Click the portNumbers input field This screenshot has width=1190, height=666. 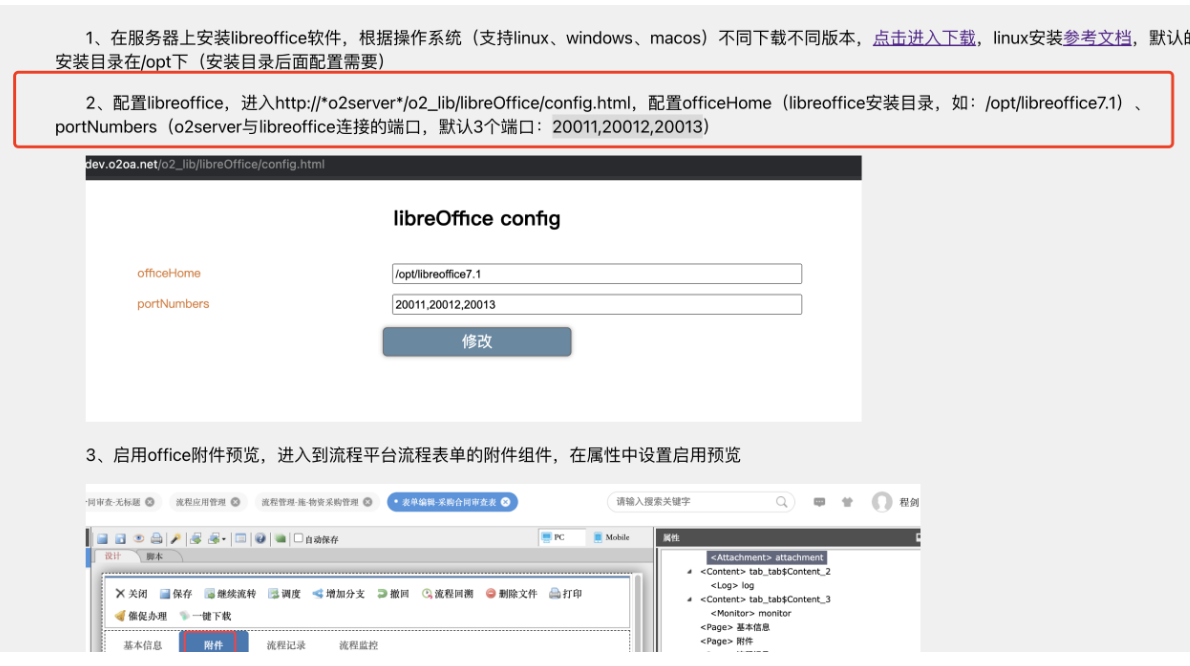(597, 304)
